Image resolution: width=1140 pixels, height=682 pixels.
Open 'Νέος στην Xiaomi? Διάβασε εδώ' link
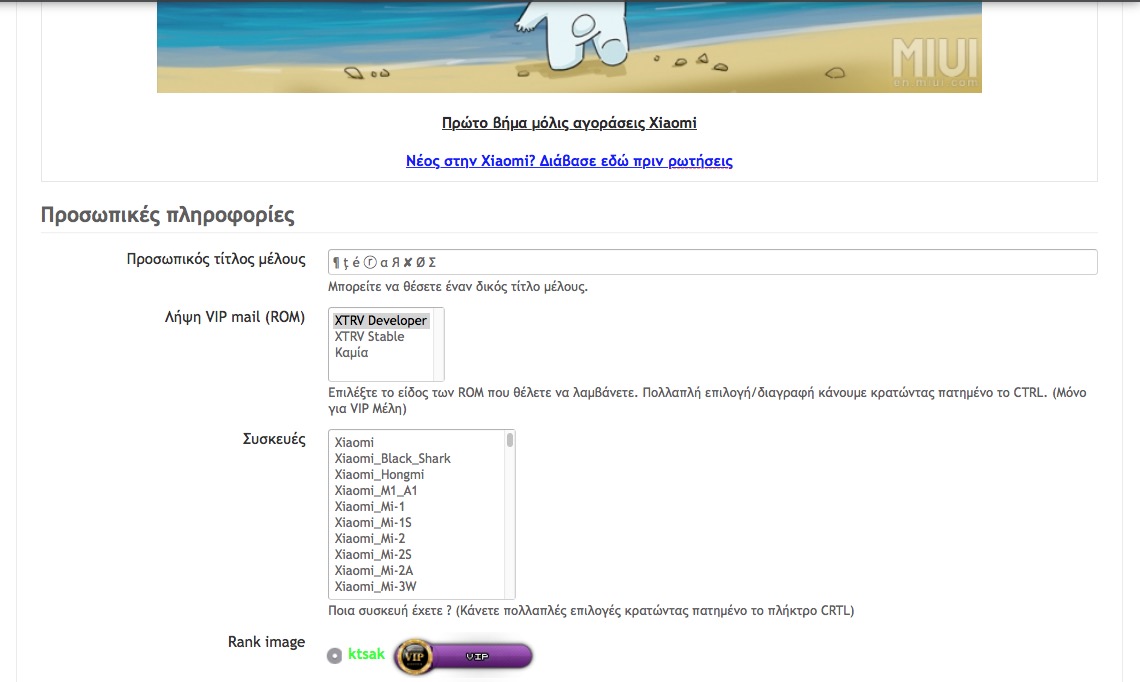(x=569, y=161)
